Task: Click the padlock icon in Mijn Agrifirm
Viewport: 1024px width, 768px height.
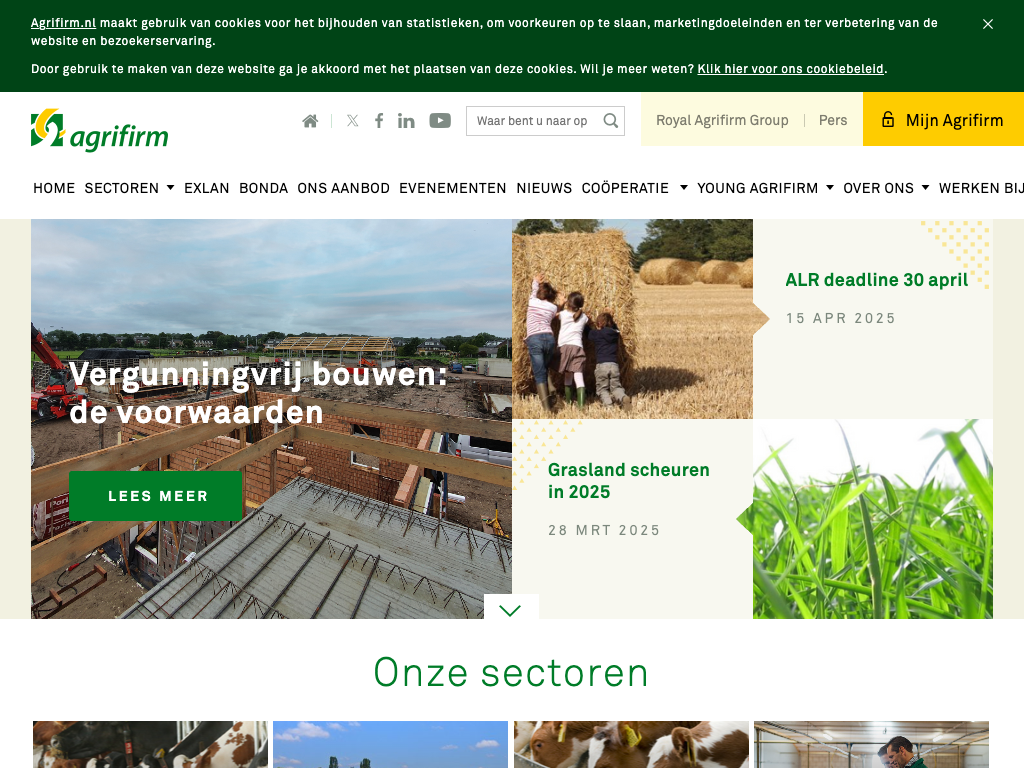Action: pyautogui.click(x=888, y=119)
